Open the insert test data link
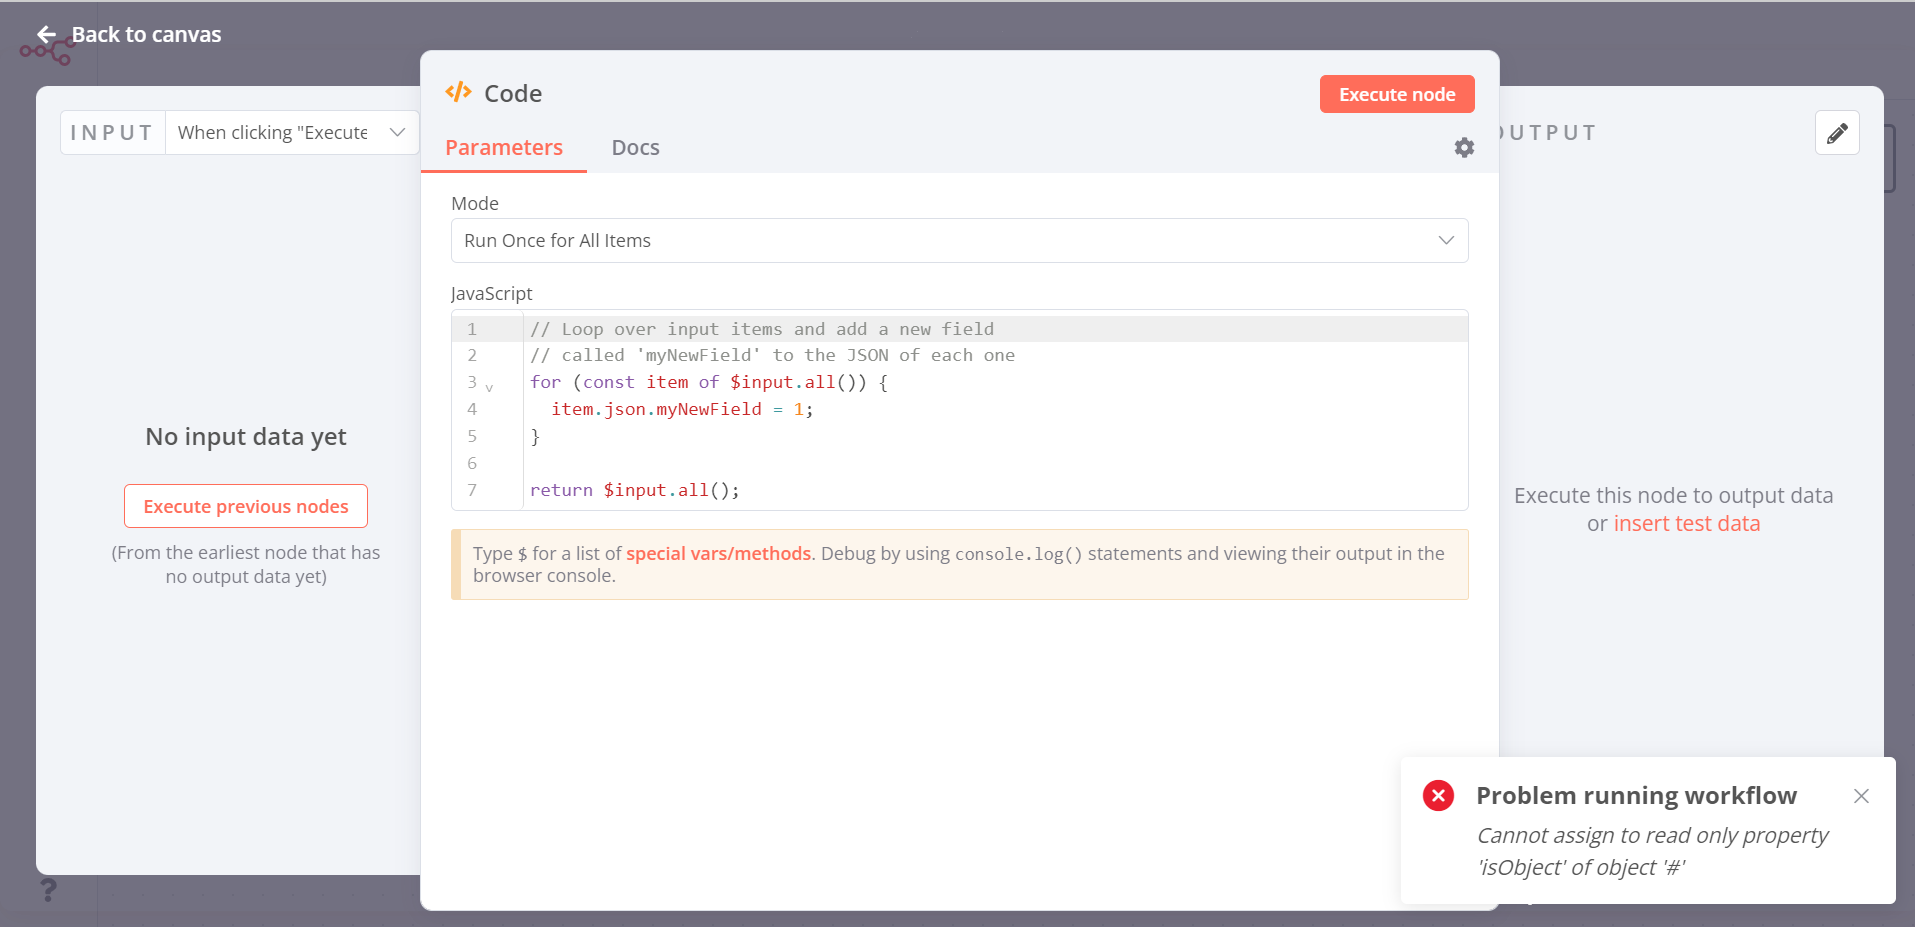Viewport: 1915px width, 927px height. (1685, 523)
